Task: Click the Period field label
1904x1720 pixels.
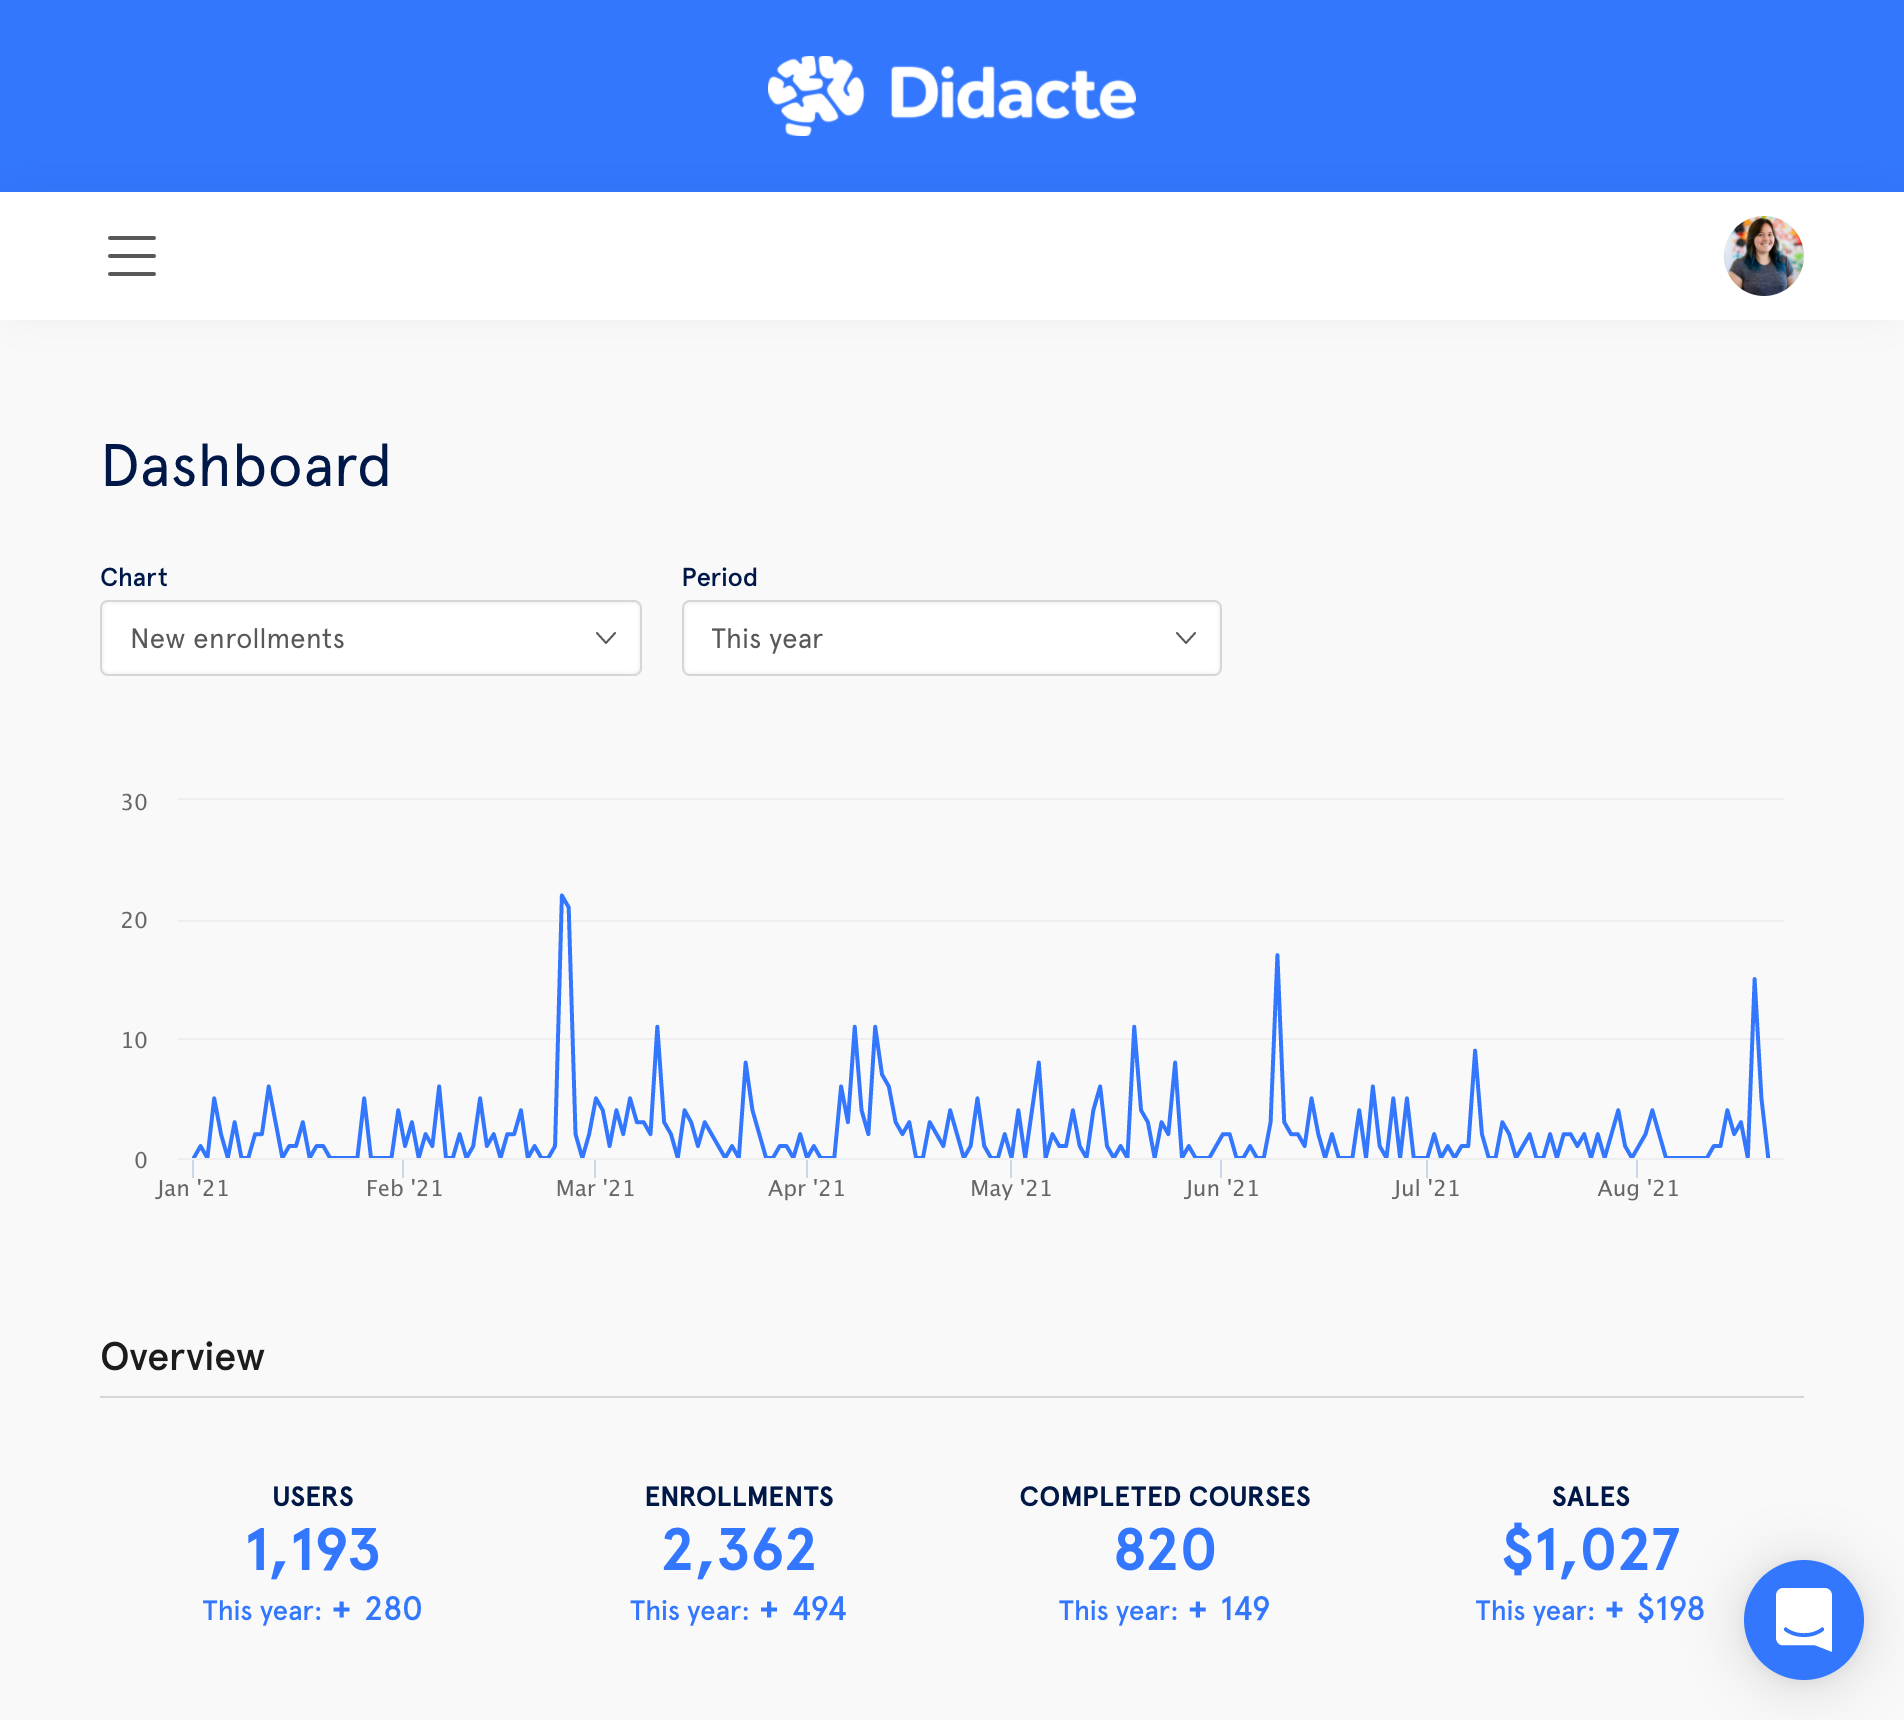Action: 719,577
